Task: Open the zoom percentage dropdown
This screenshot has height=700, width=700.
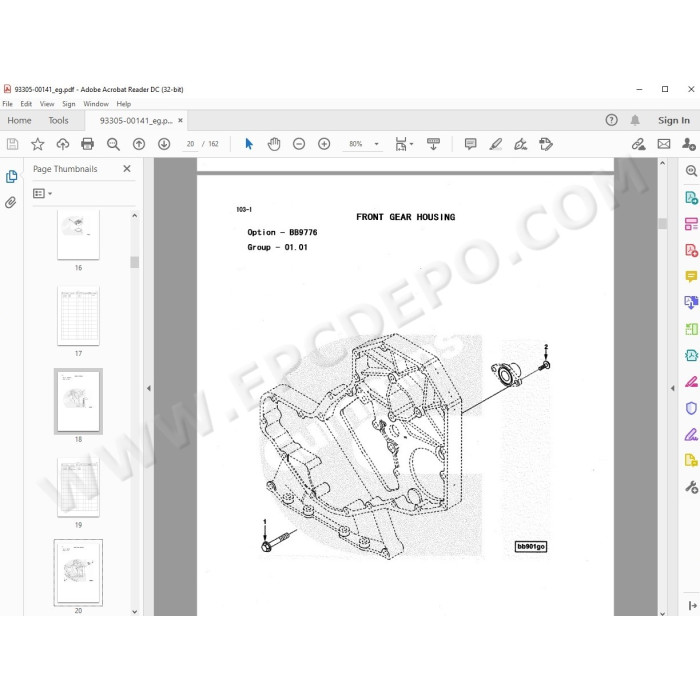Action: pyautogui.click(x=376, y=144)
